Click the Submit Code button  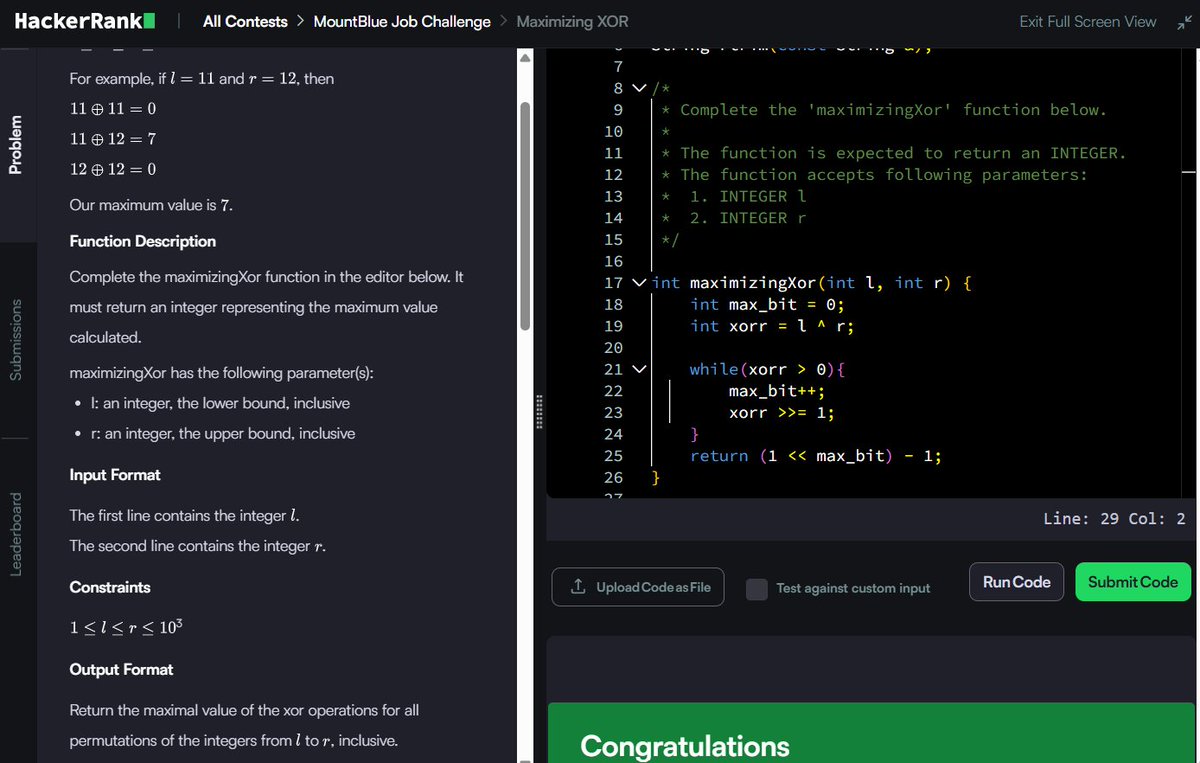1133,582
